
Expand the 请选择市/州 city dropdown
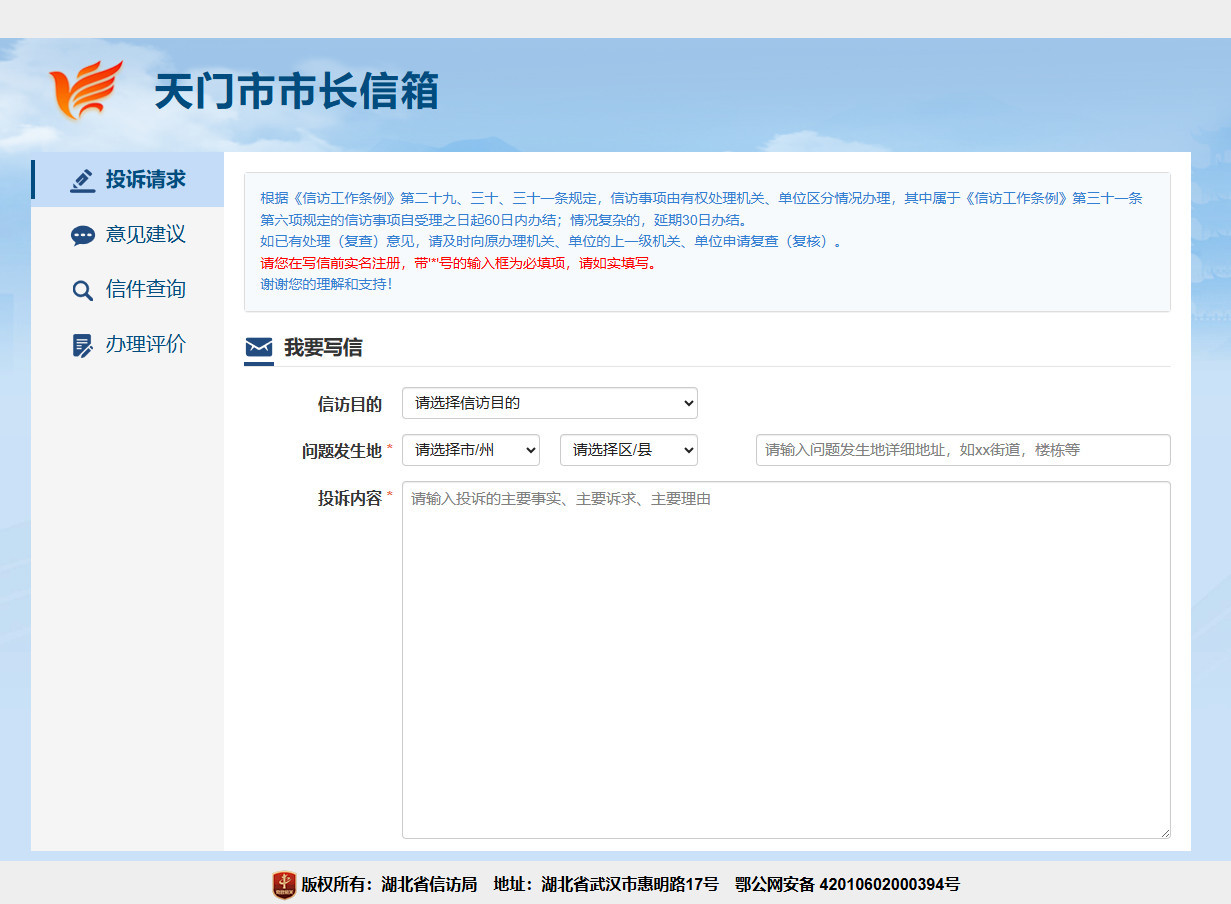[x=470, y=450]
